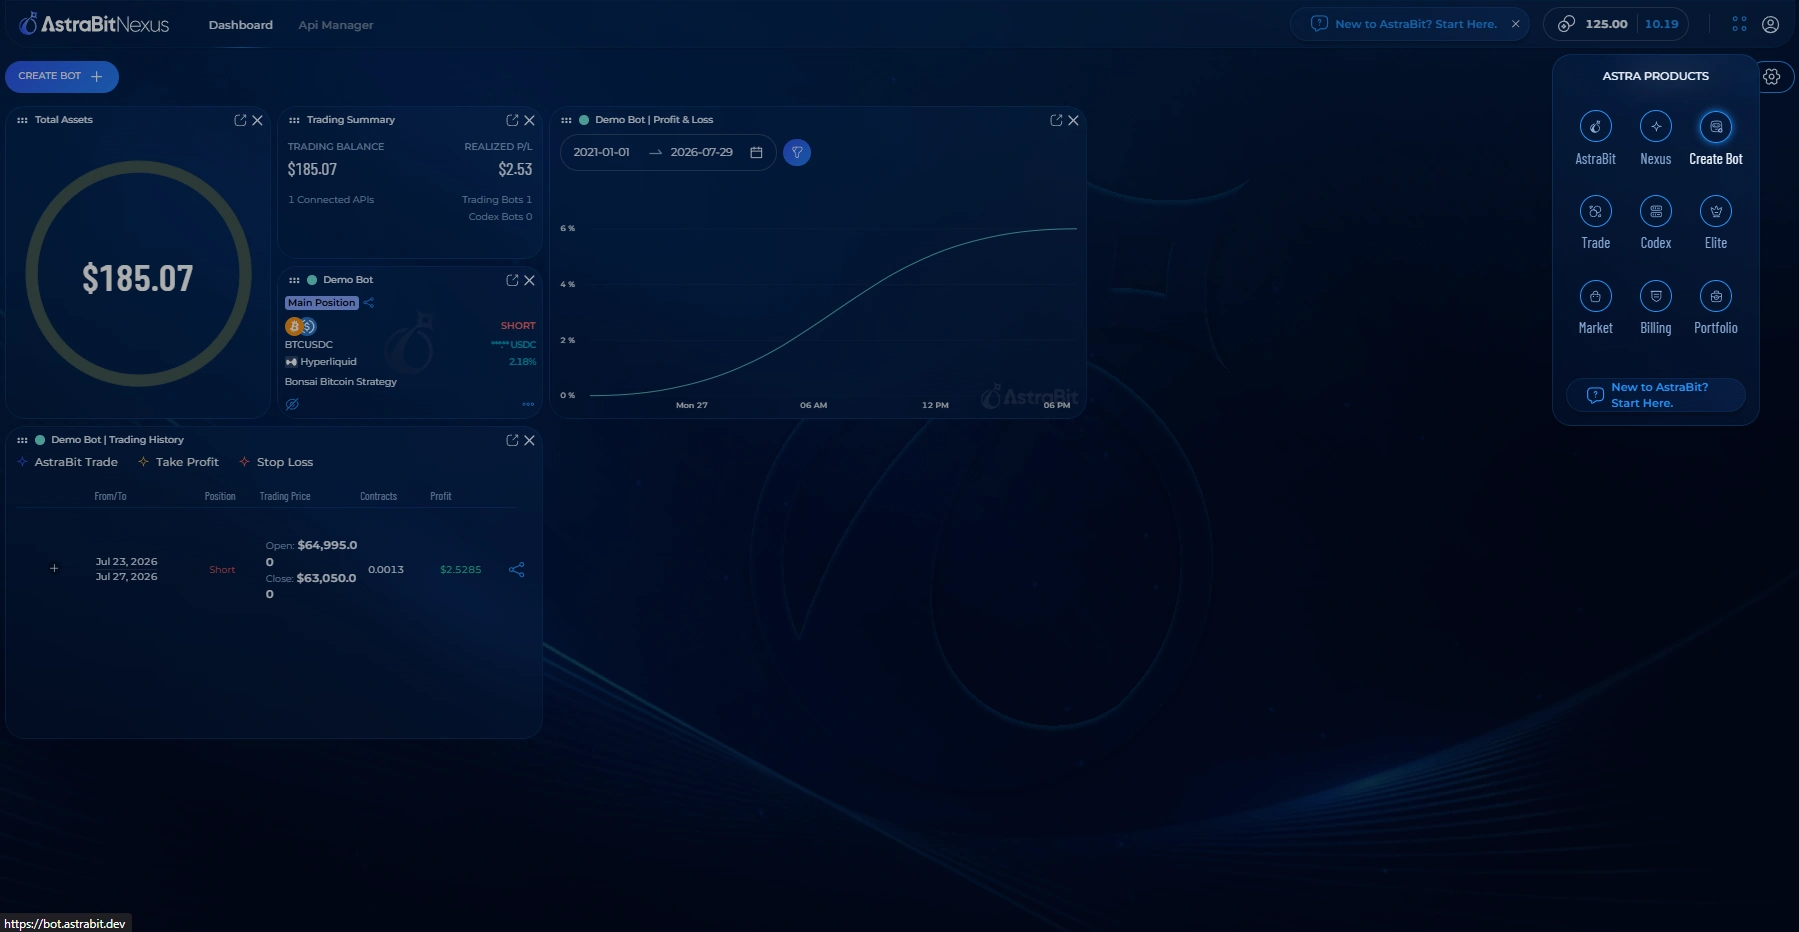Click the AstraBit Nexus logo

click(x=94, y=24)
